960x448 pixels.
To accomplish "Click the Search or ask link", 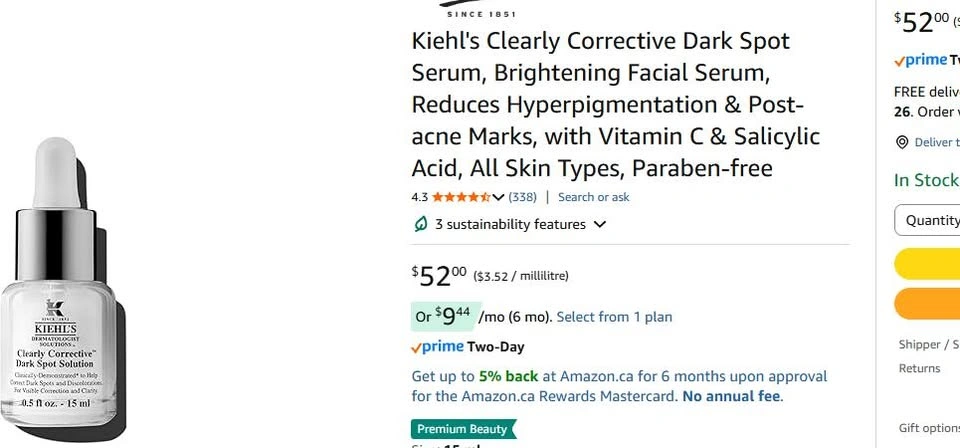I will 594,197.
